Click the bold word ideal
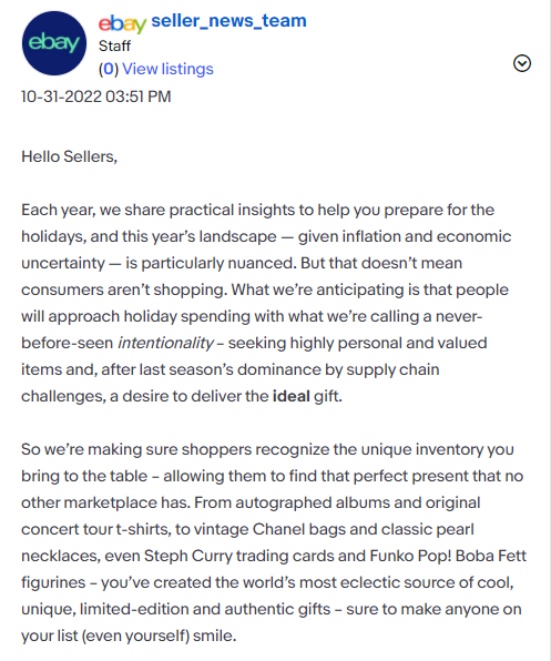Image resolution: width=551 pixels, height=661 pixels. (x=291, y=396)
